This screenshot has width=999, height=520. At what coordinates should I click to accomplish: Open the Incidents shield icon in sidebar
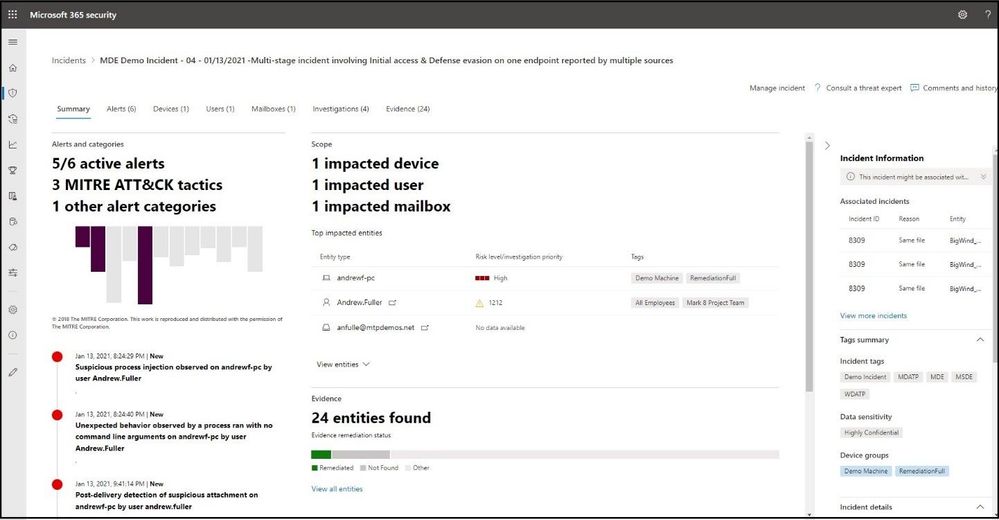click(x=13, y=93)
